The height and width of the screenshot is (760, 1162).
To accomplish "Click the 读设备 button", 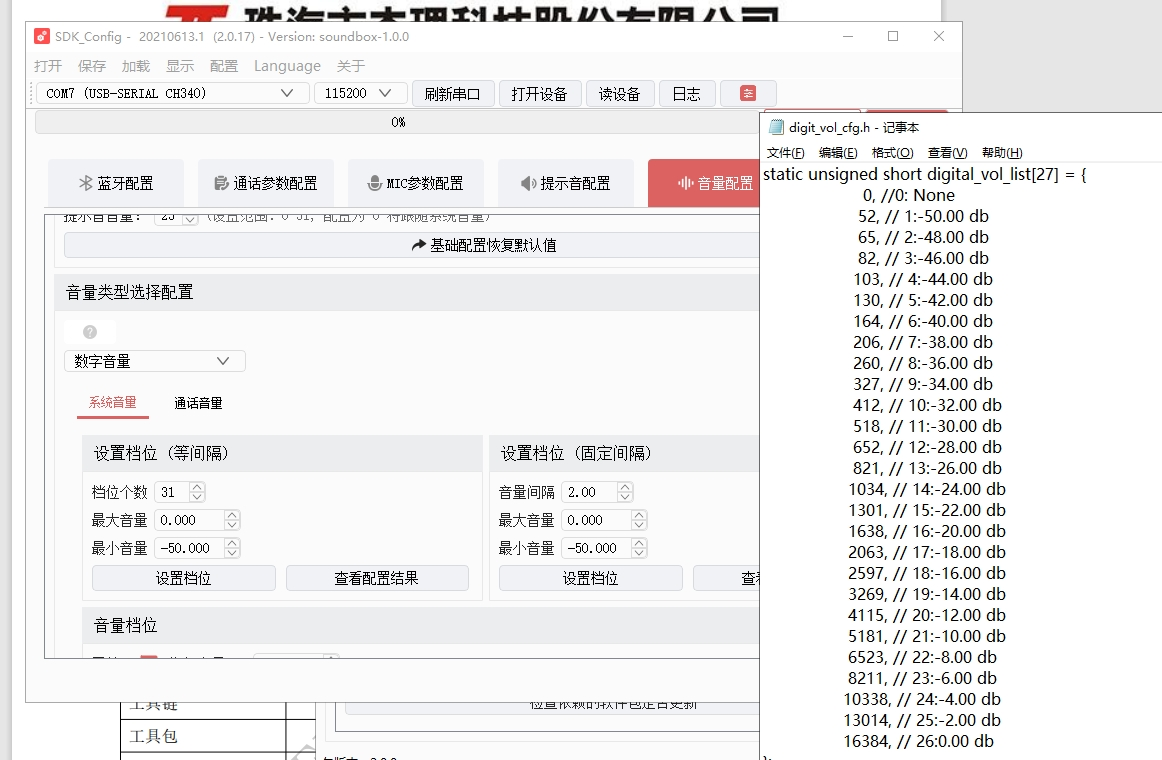I will click(x=620, y=93).
